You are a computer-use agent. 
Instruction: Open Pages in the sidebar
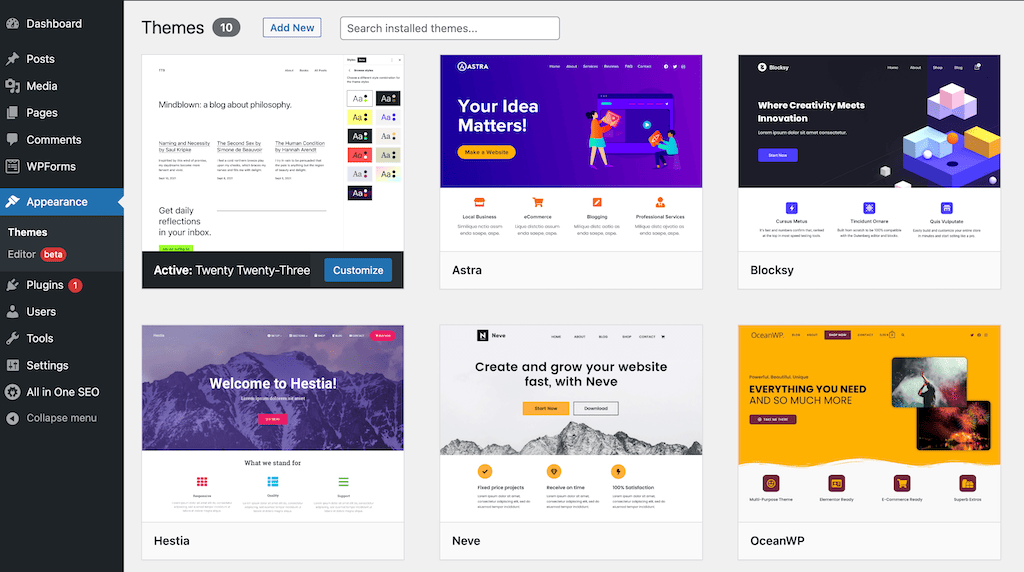click(42, 112)
